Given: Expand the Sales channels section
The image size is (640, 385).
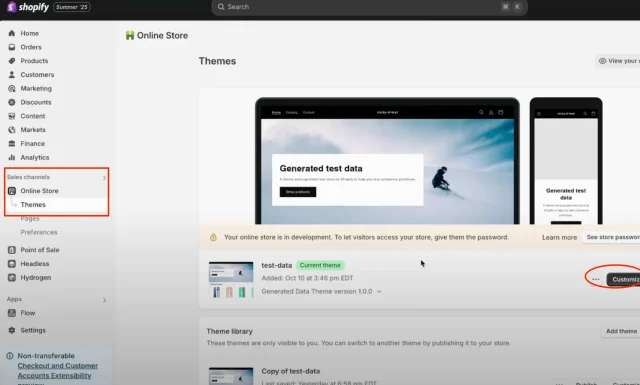Looking at the screenshot, I should (104, 178).
